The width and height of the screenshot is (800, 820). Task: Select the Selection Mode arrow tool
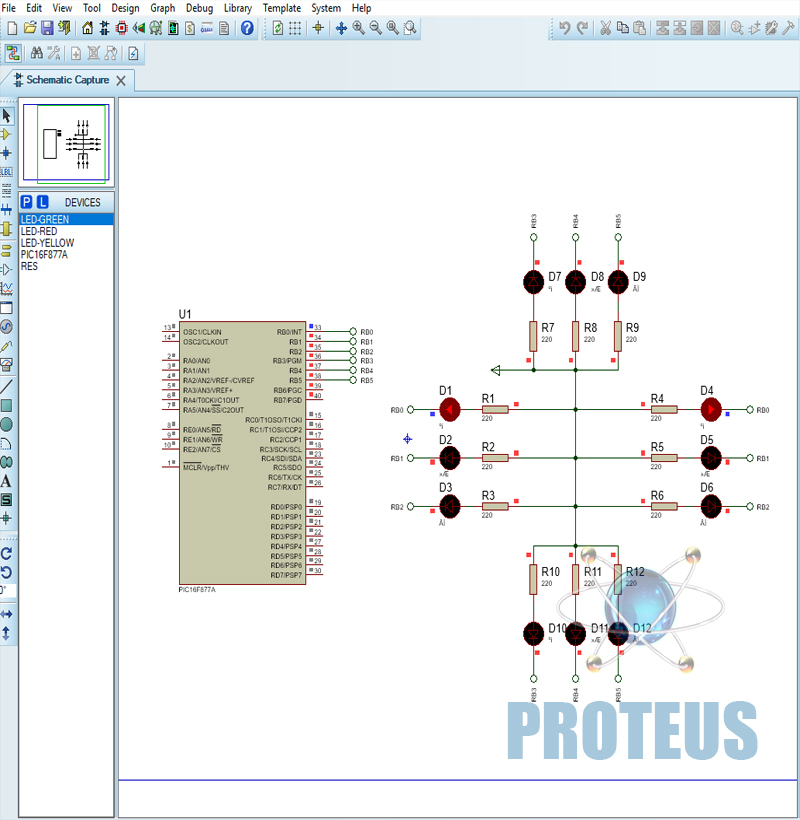click(6, 115)
